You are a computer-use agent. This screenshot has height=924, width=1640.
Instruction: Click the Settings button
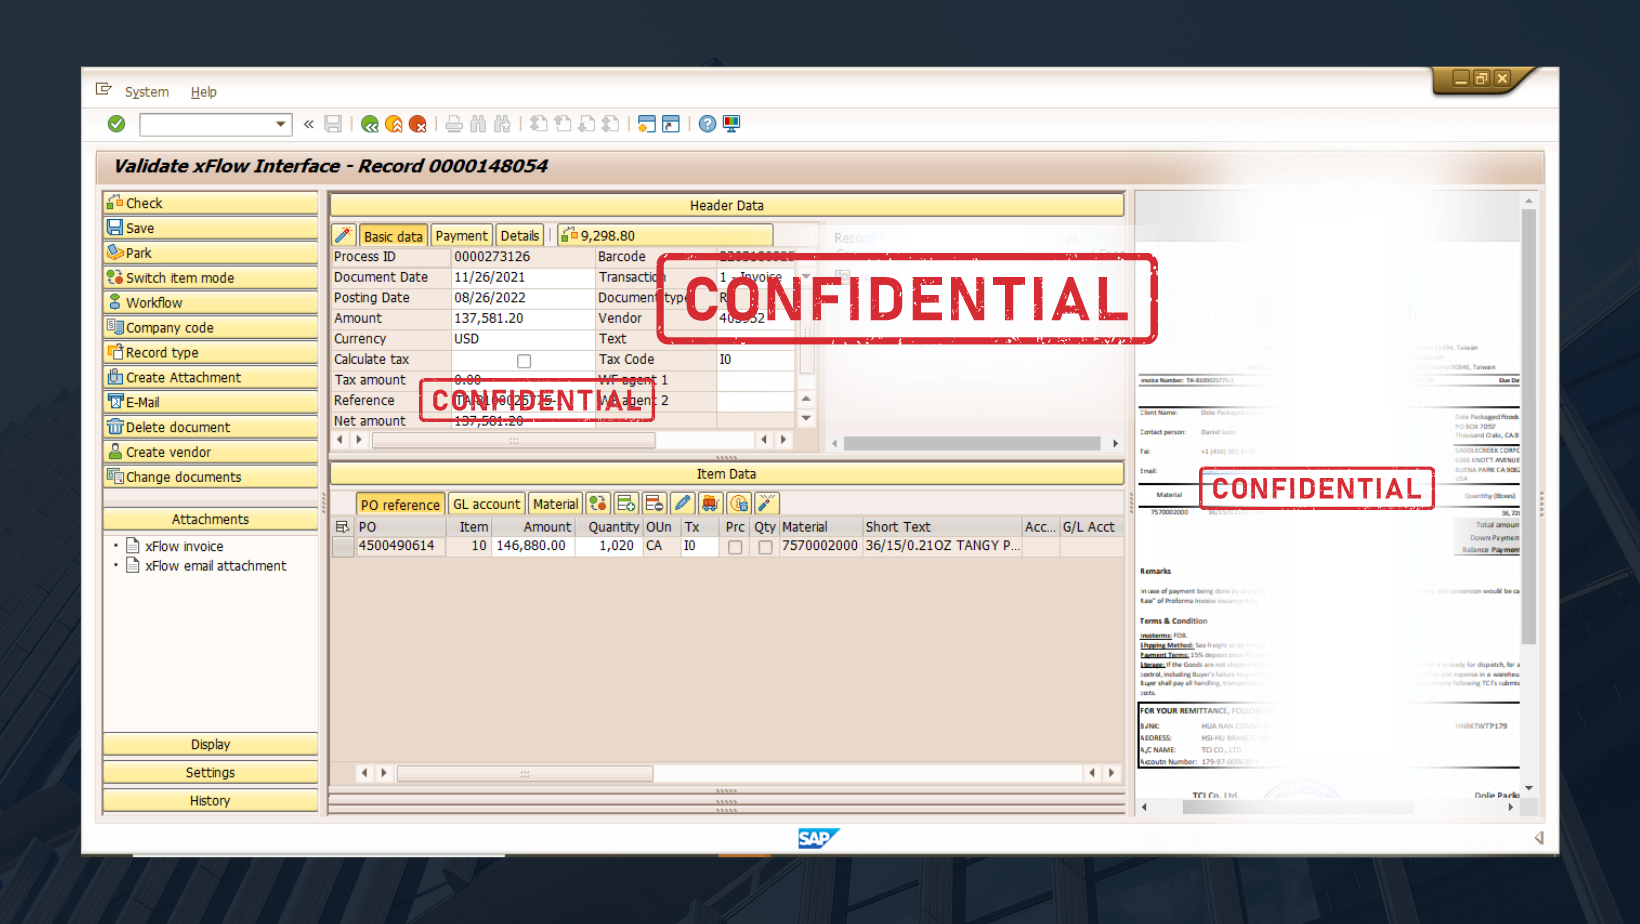(210, 772)
